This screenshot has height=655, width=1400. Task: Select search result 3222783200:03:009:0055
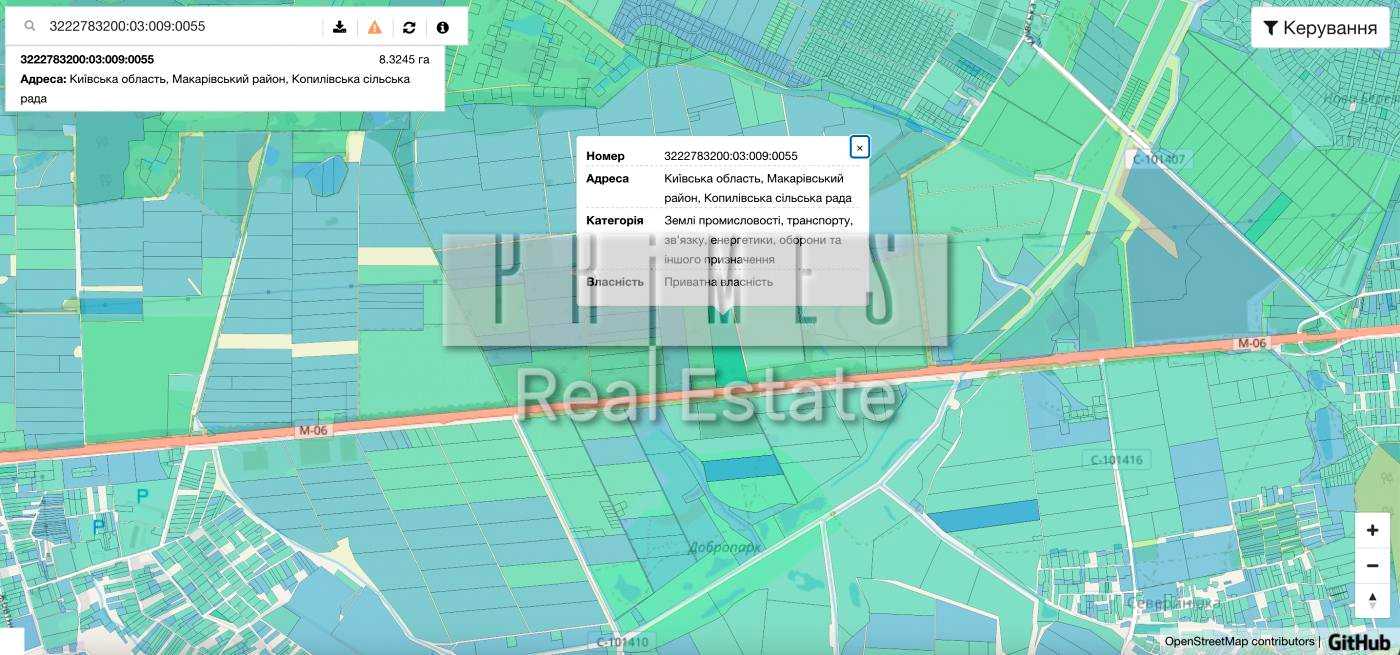[x=225, y=79]
